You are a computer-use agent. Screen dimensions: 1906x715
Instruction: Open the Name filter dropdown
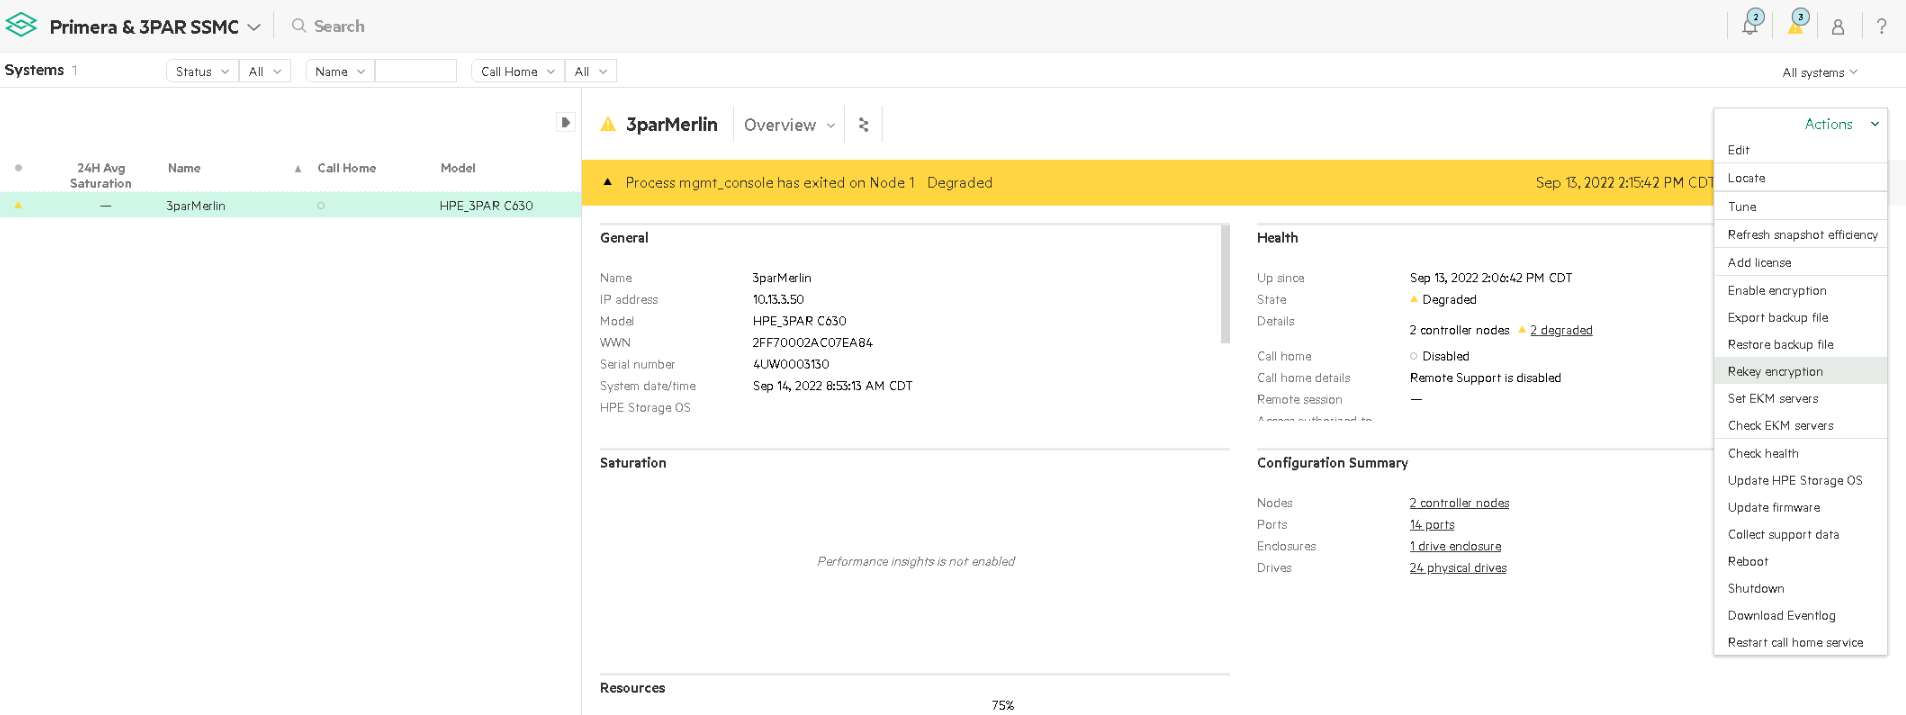(340, 71)
